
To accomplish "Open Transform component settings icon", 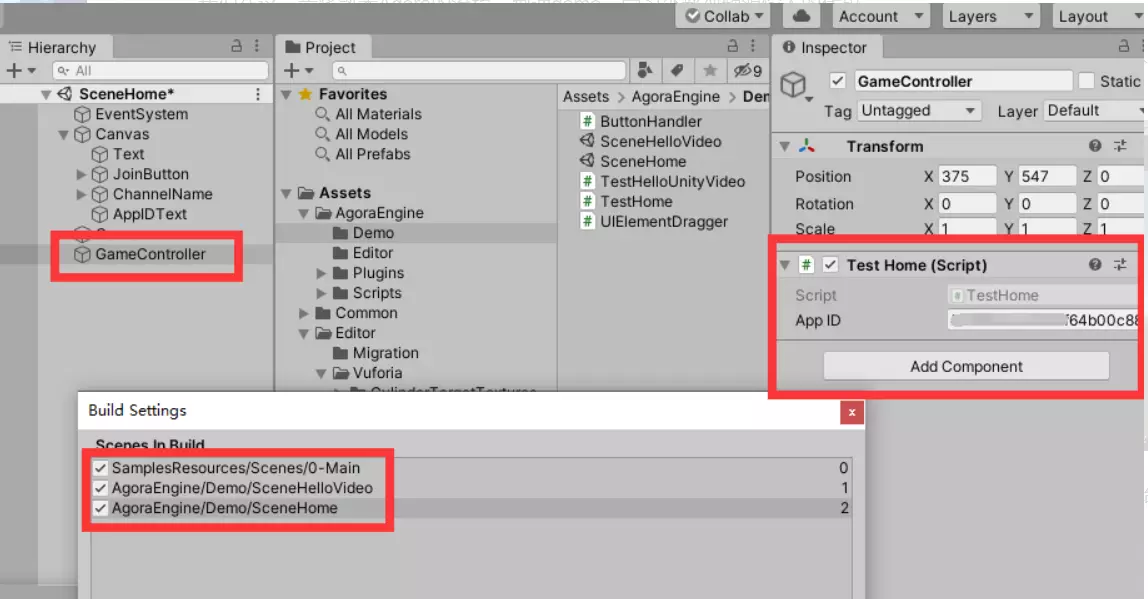I will tap(1120, 146).
